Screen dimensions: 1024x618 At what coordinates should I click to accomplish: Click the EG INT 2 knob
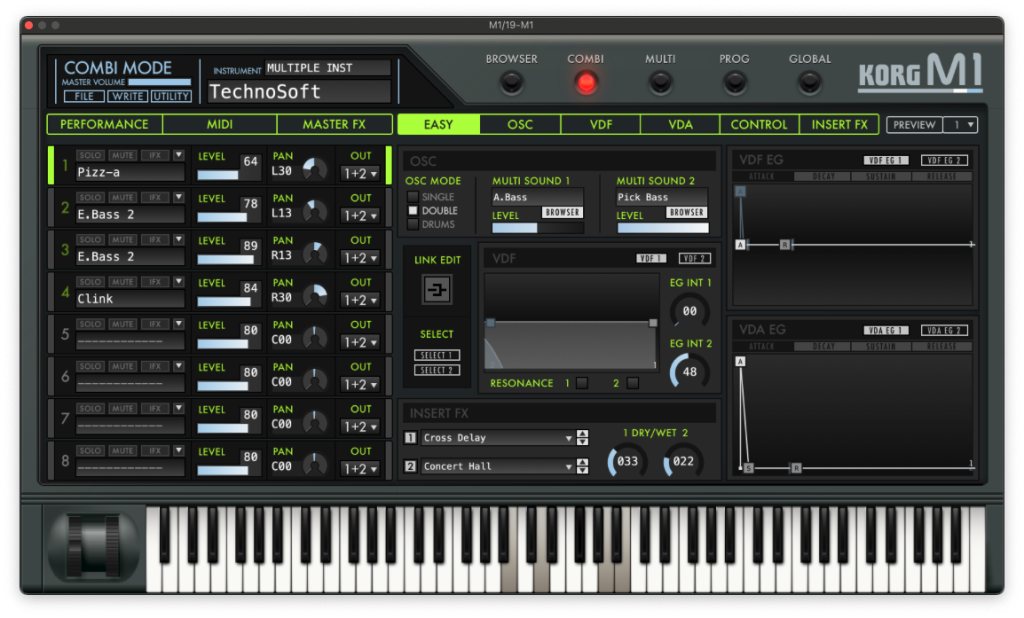(689, 372)
